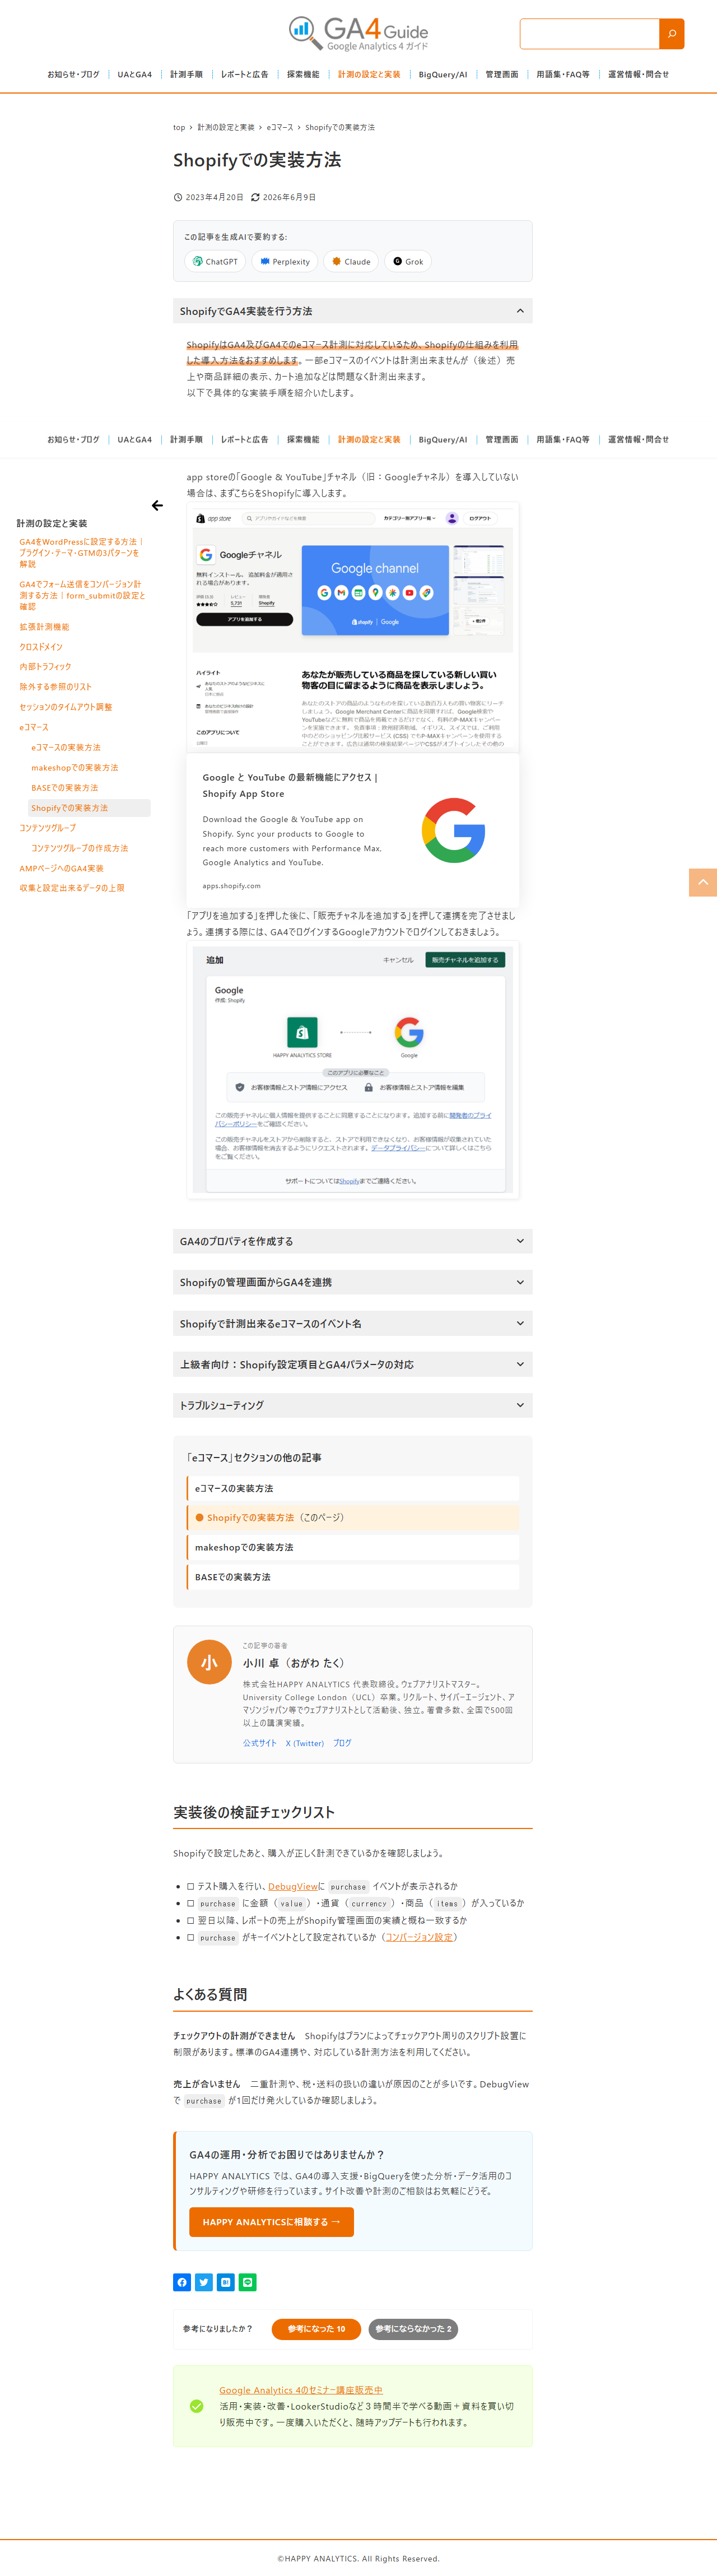Click the clock icon by the publish date
Viewport: 717px width, 2576px height.
pyautogui.click(x=178, y=197)
